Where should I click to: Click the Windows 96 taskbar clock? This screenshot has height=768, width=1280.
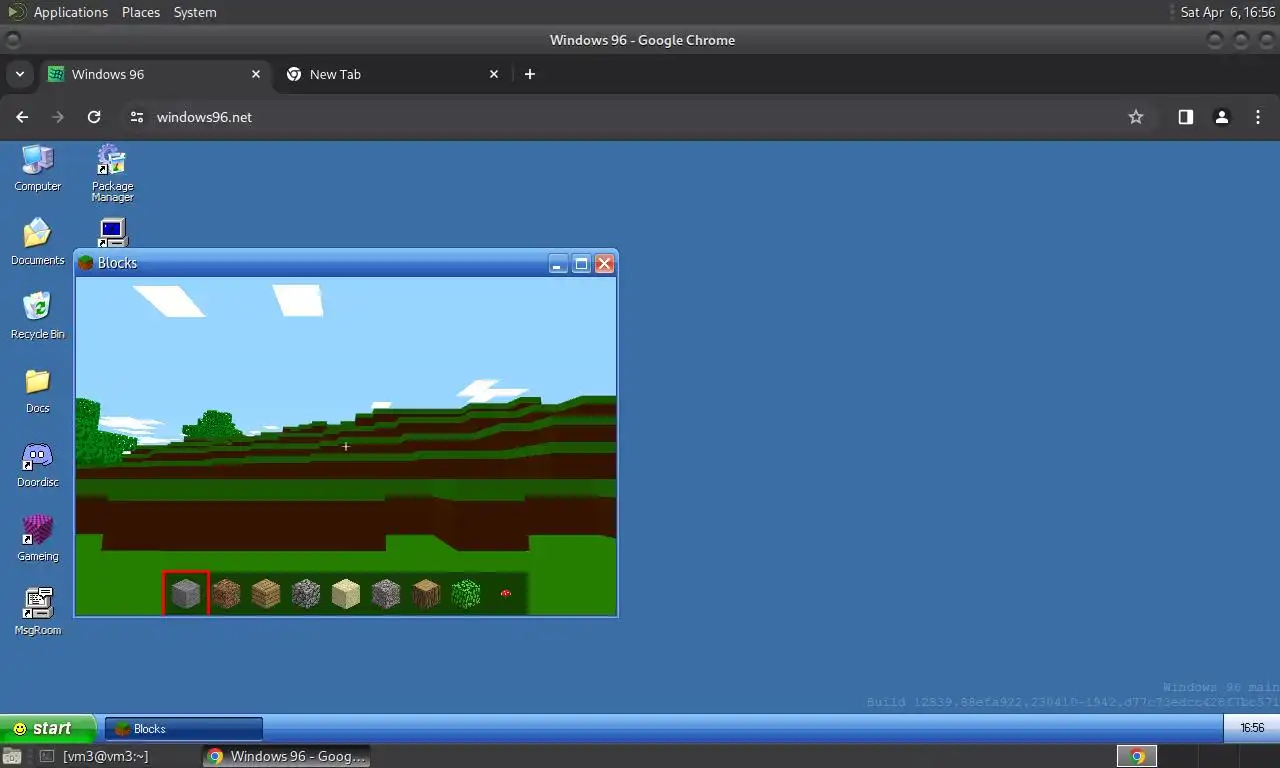(x=1252, y=728)
